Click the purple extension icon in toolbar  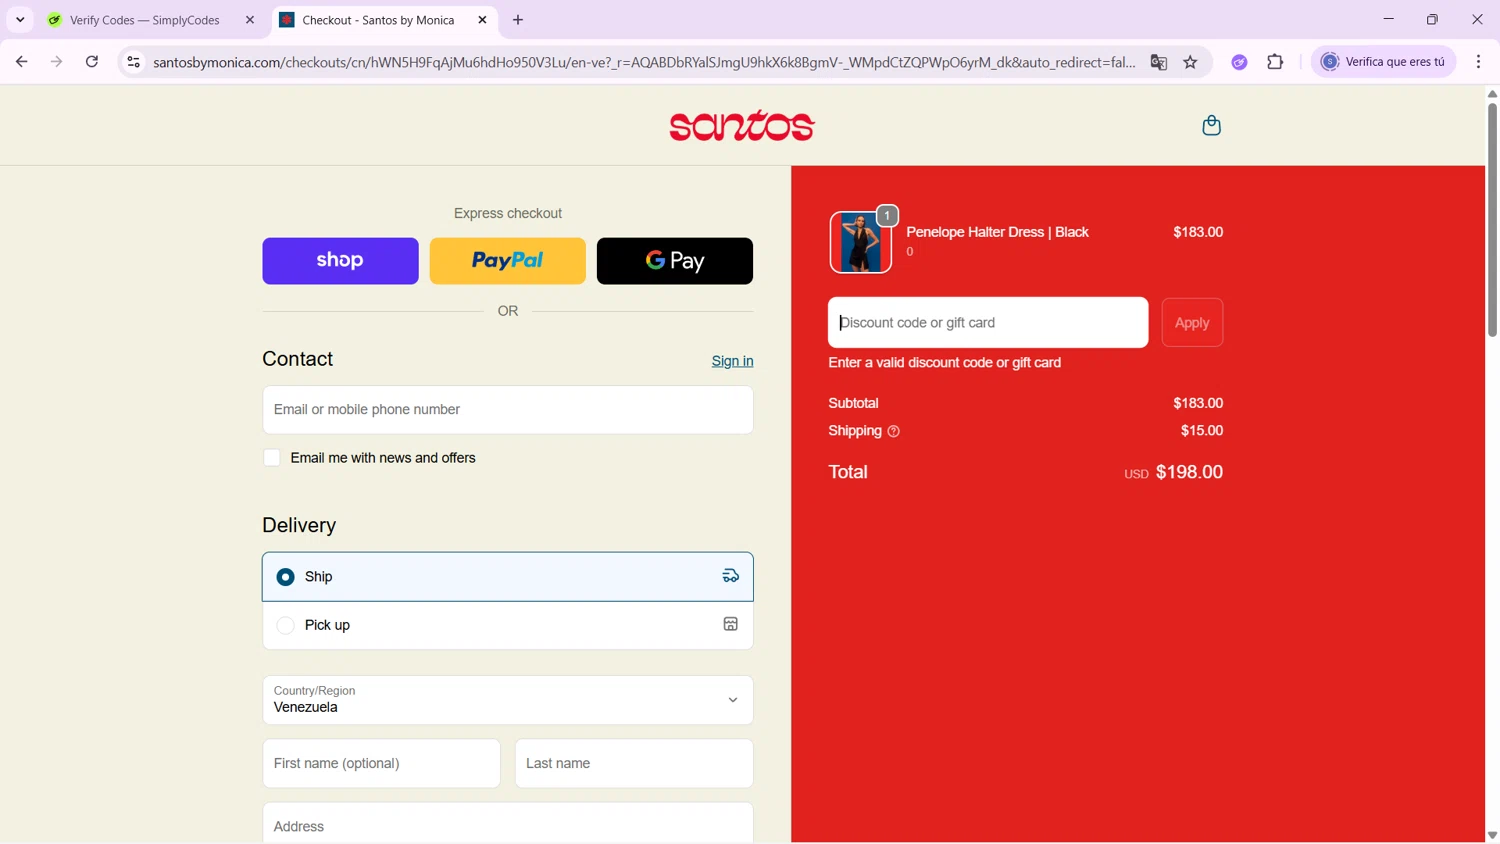point(1239,62)
